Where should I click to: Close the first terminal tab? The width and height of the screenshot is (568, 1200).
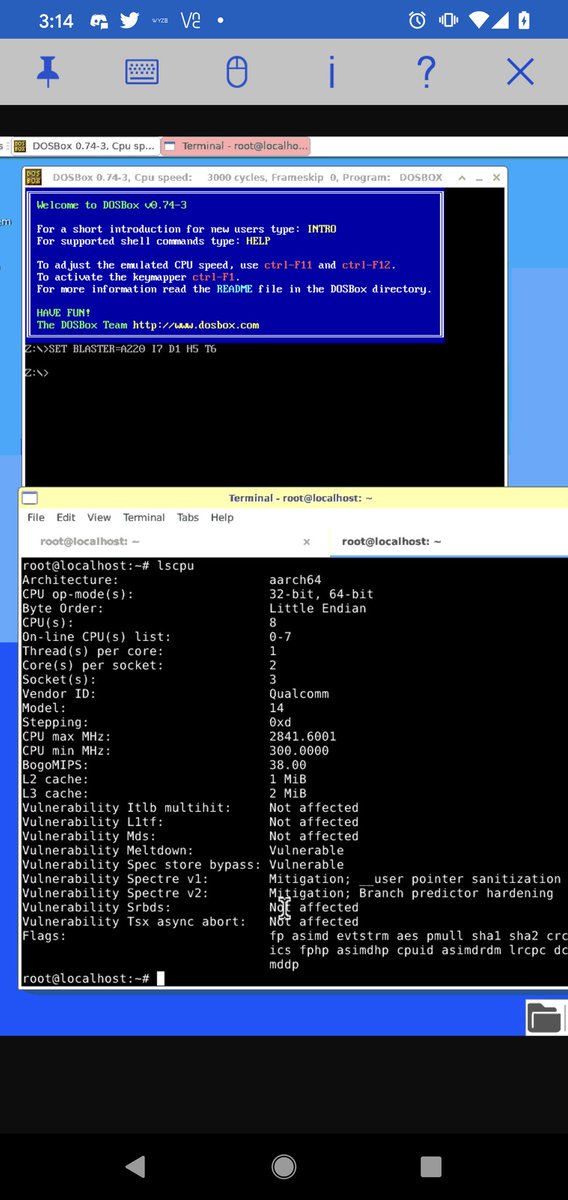tap(306, 541)
